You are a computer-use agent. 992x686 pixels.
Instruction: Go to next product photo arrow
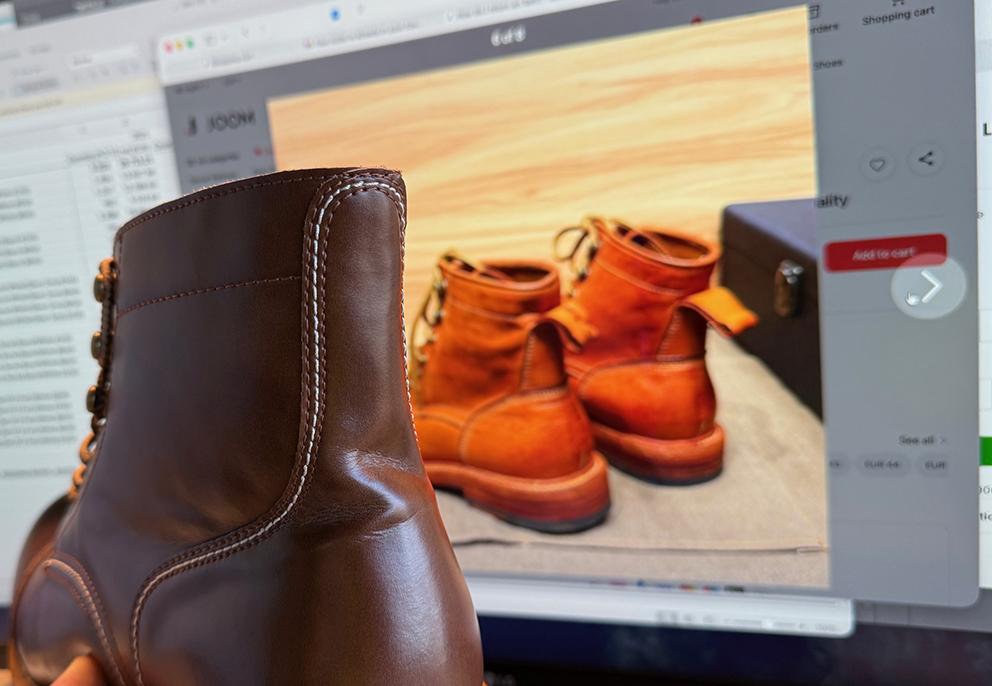pos(928,288)
